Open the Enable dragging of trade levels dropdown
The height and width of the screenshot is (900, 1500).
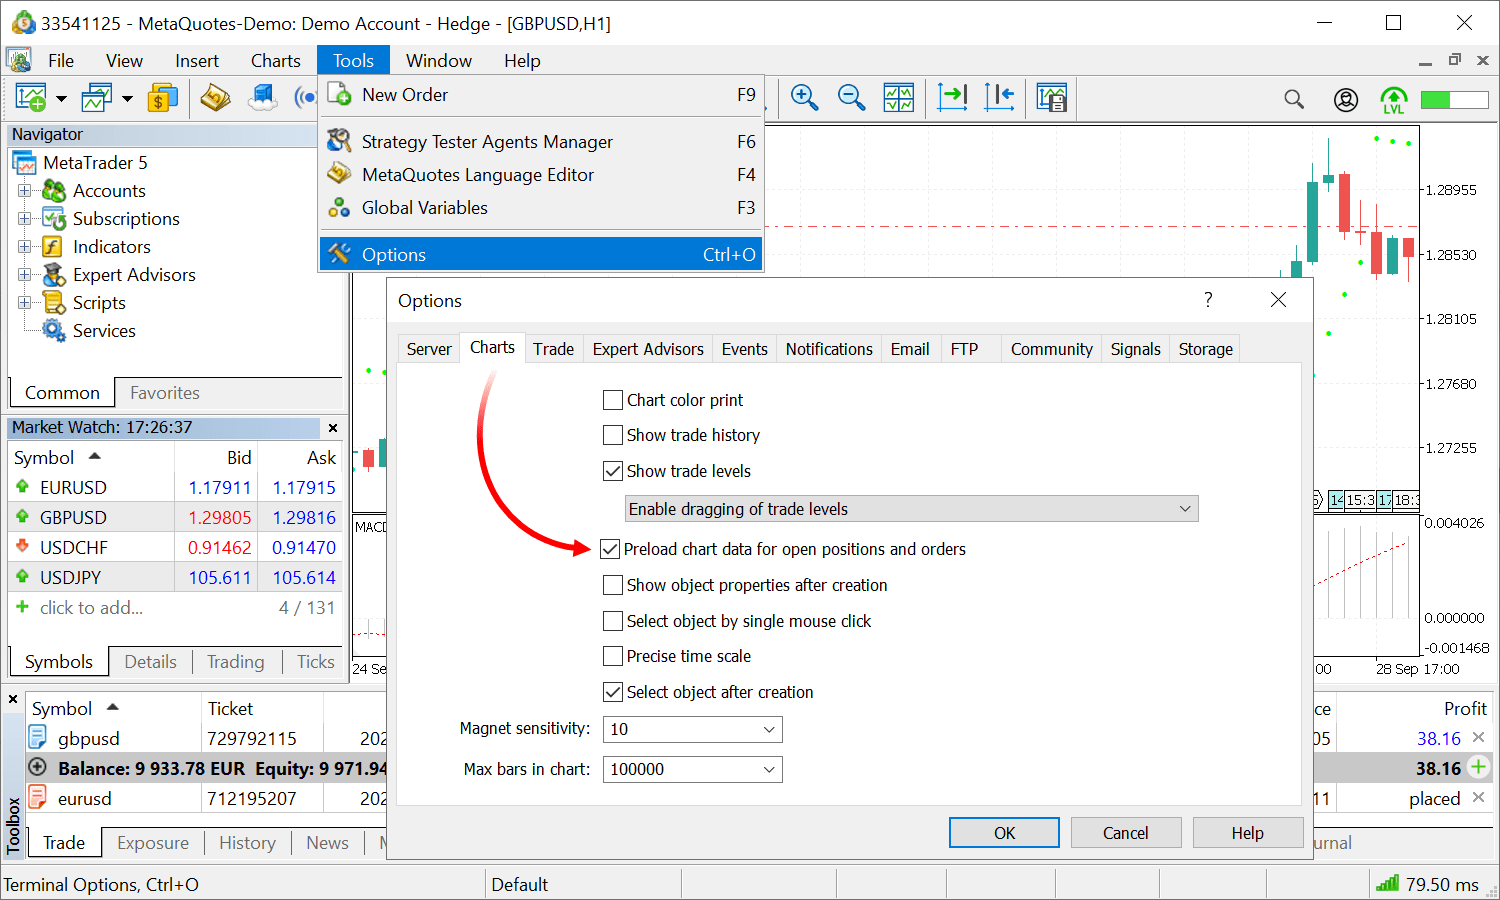pos(1185,508)
